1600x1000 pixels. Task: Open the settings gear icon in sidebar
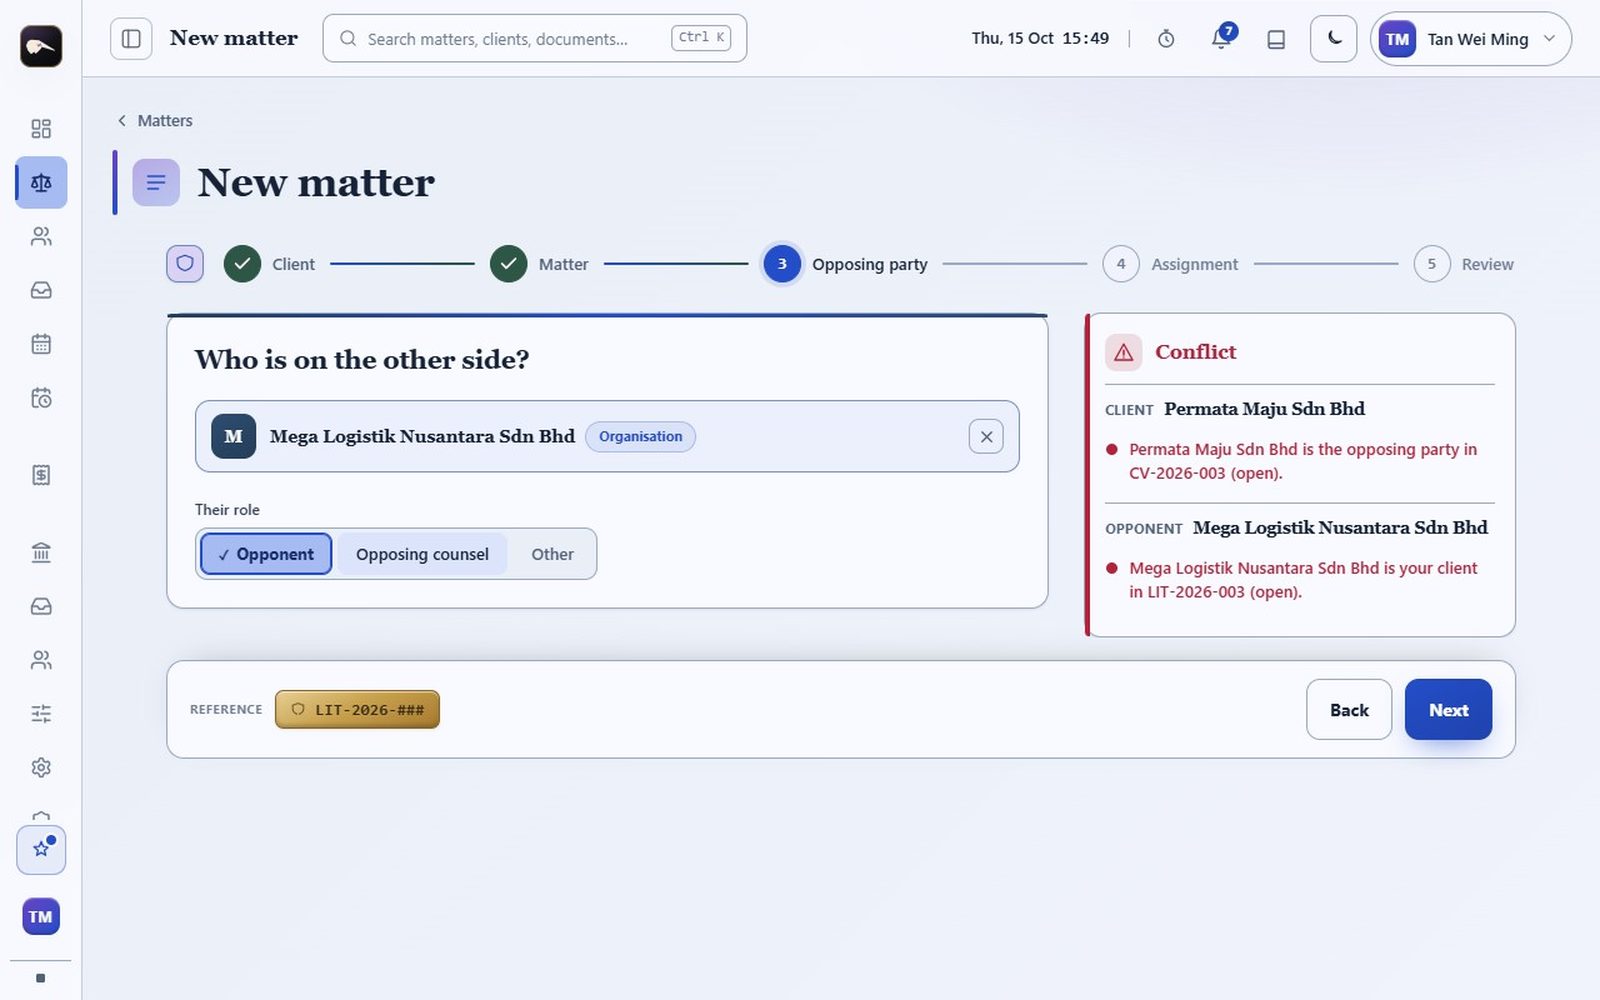click(x=41, y=767)
